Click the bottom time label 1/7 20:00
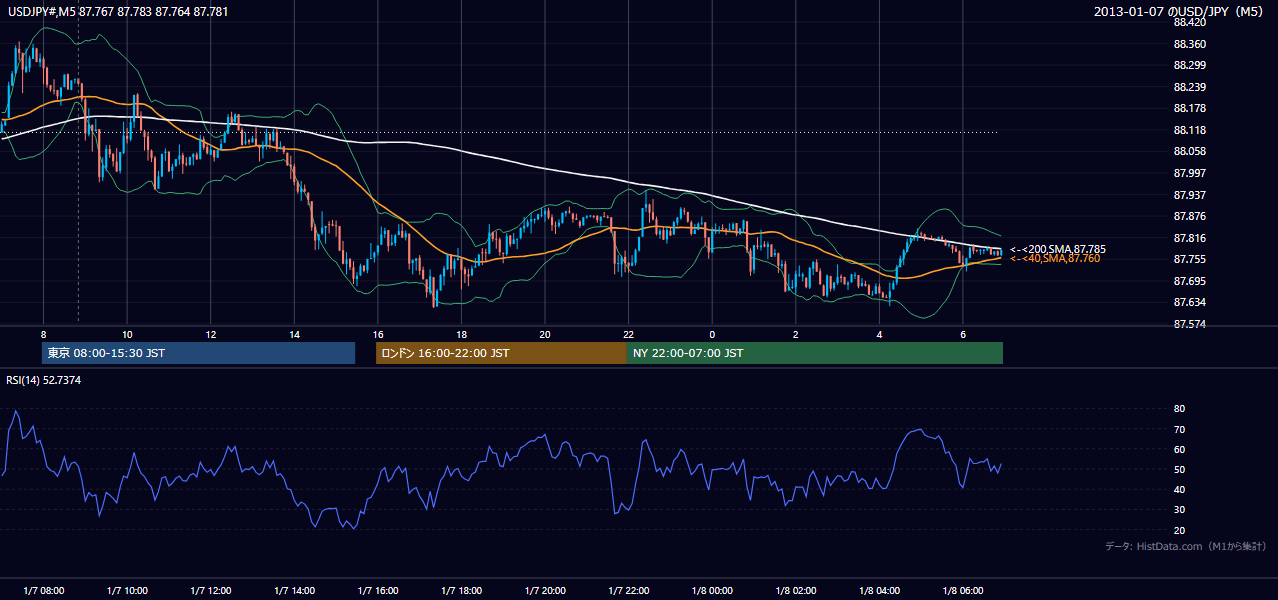Viewport: 1278px width, 600px height. 545,590
